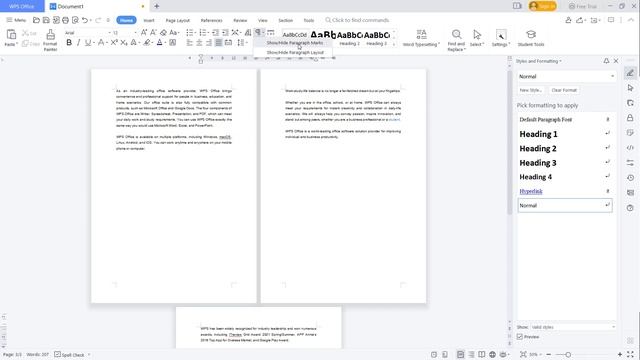Open the font size dropdown
640x360 pixels.
[x=136, y=33]
